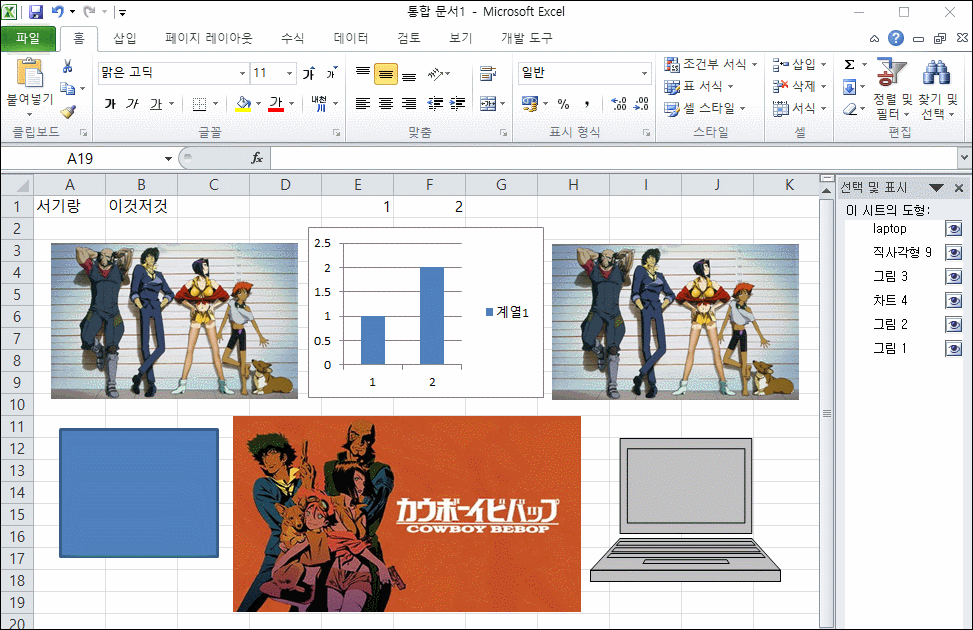The image size is (973, 630).
Task: Click the Cut scissors icon
Action: click(x=68, y=66)
